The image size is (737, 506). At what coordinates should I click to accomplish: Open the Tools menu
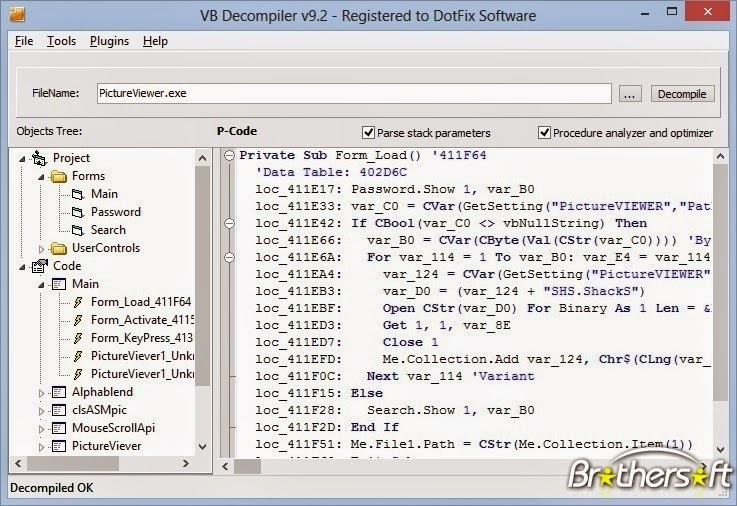click(x=62, y=41)
